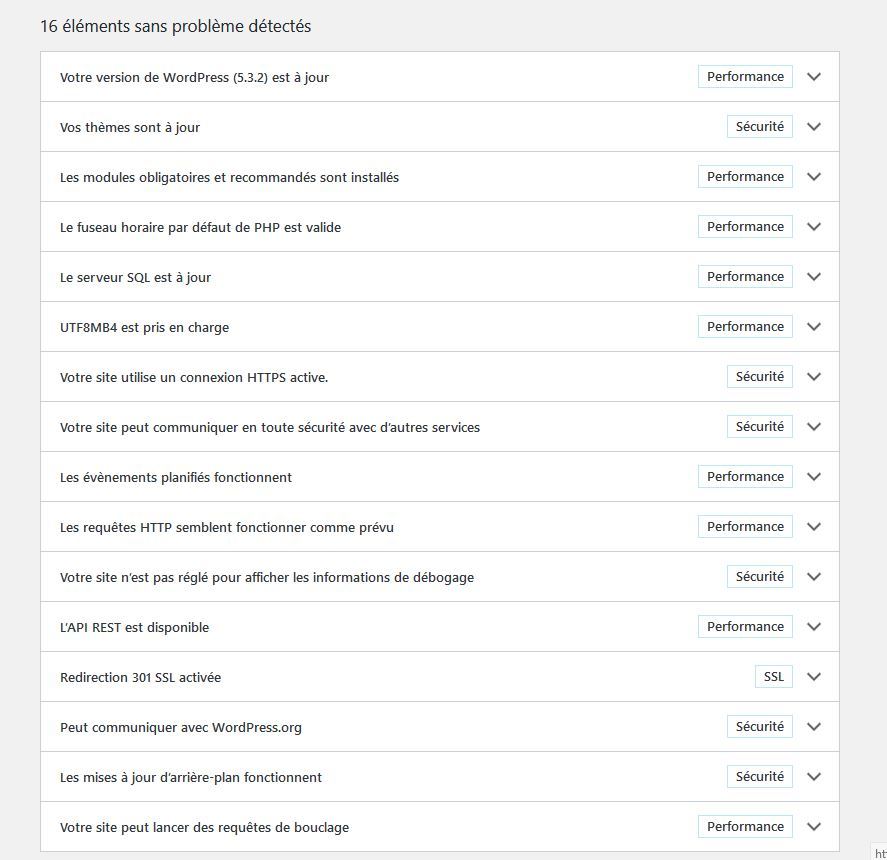Toggle the 'communiquer en toute sécurité' row arrow
This screenshot has height=860, width=887.
814,427
